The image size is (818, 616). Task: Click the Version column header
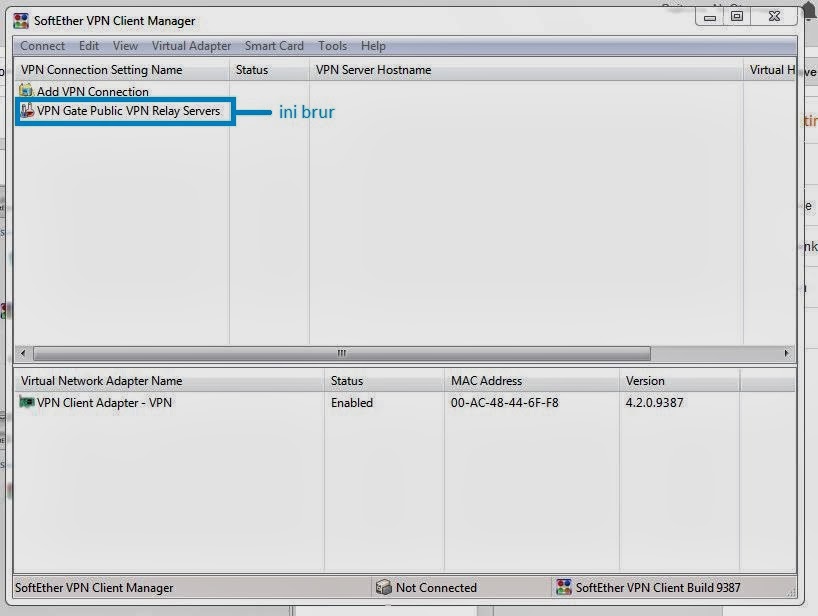pos(679,381)
